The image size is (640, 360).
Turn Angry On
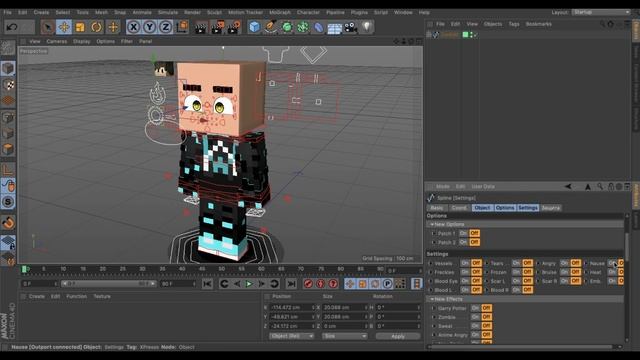[x=564, y=263]
